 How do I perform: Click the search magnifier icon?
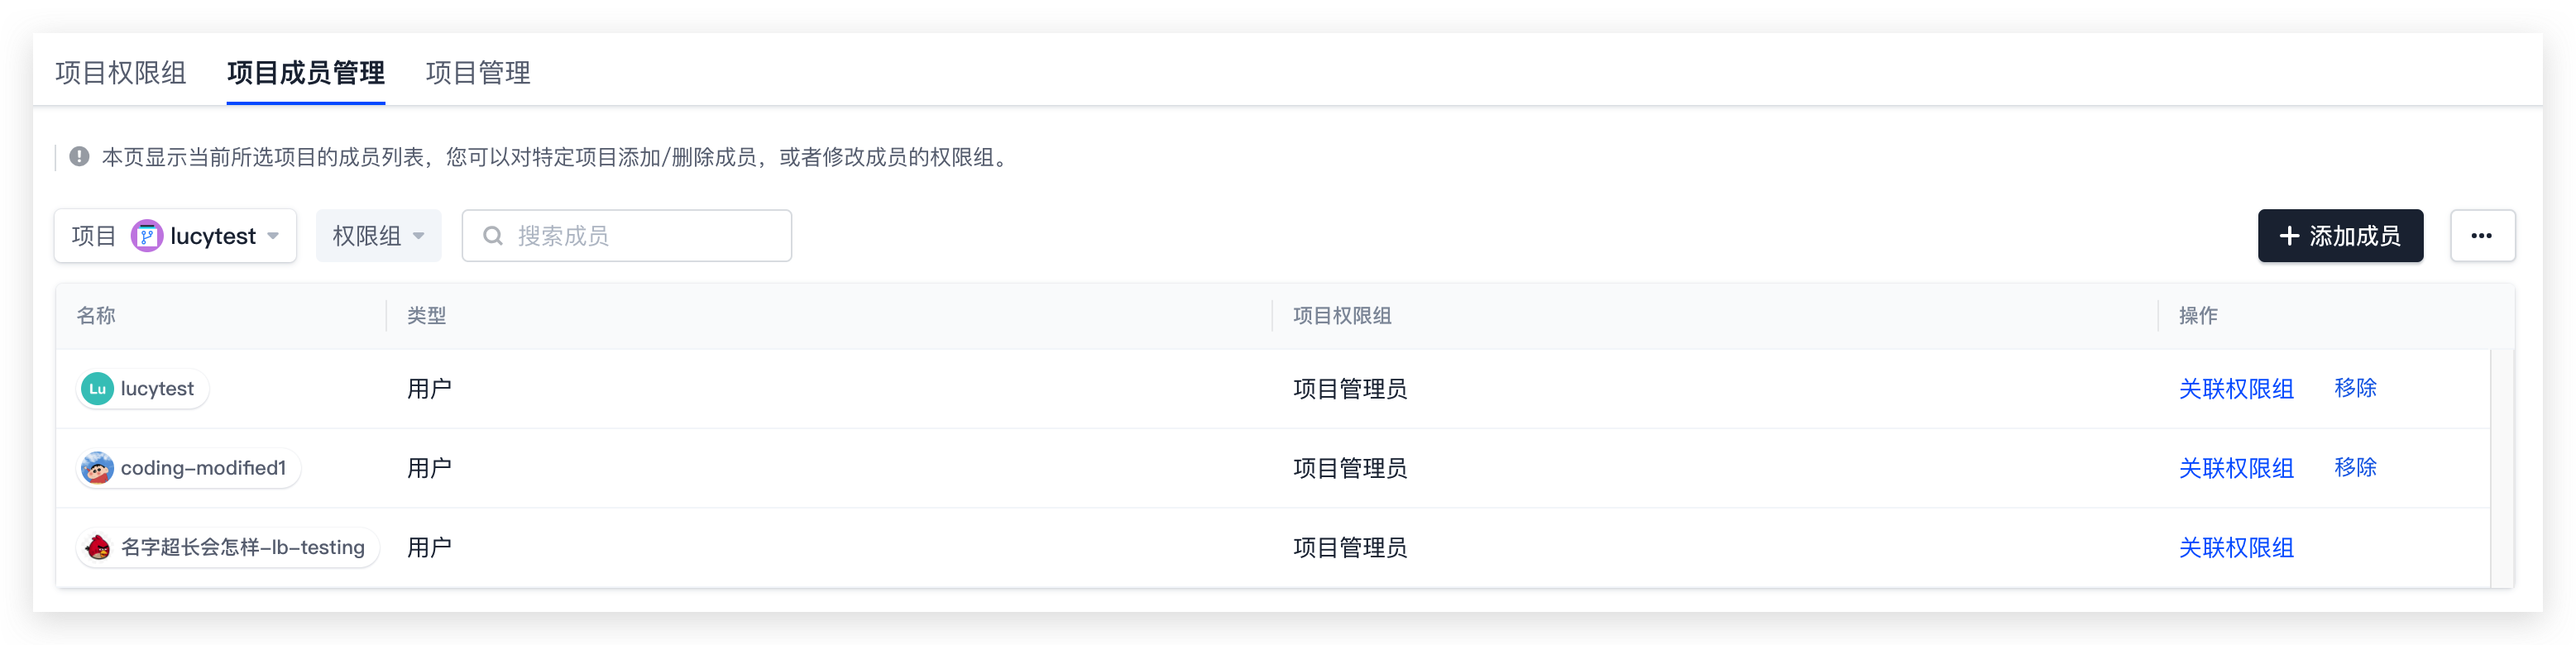pos(493,236)
